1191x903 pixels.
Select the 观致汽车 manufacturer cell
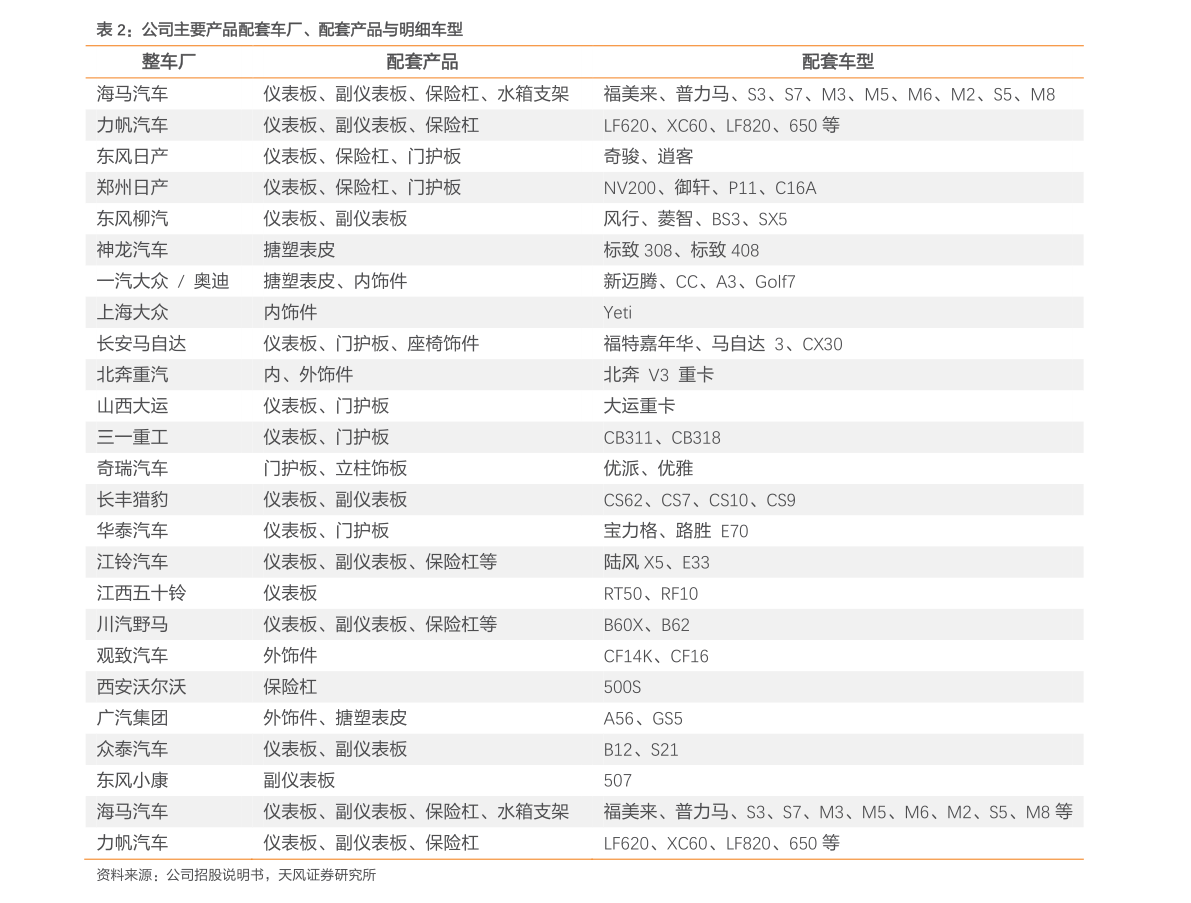[132, 655]
